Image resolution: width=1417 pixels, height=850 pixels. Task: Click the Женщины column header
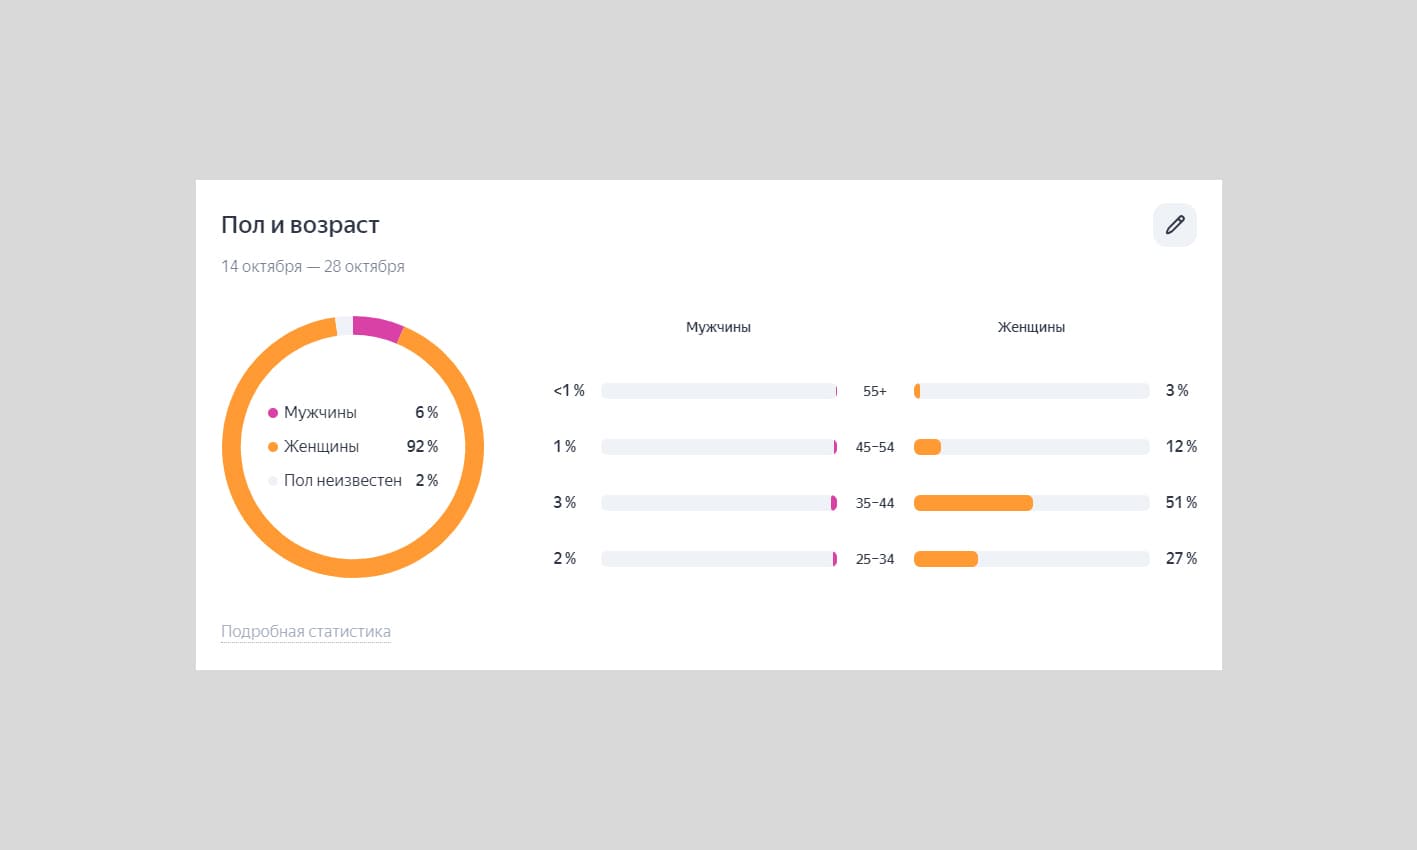(1031, 327)
